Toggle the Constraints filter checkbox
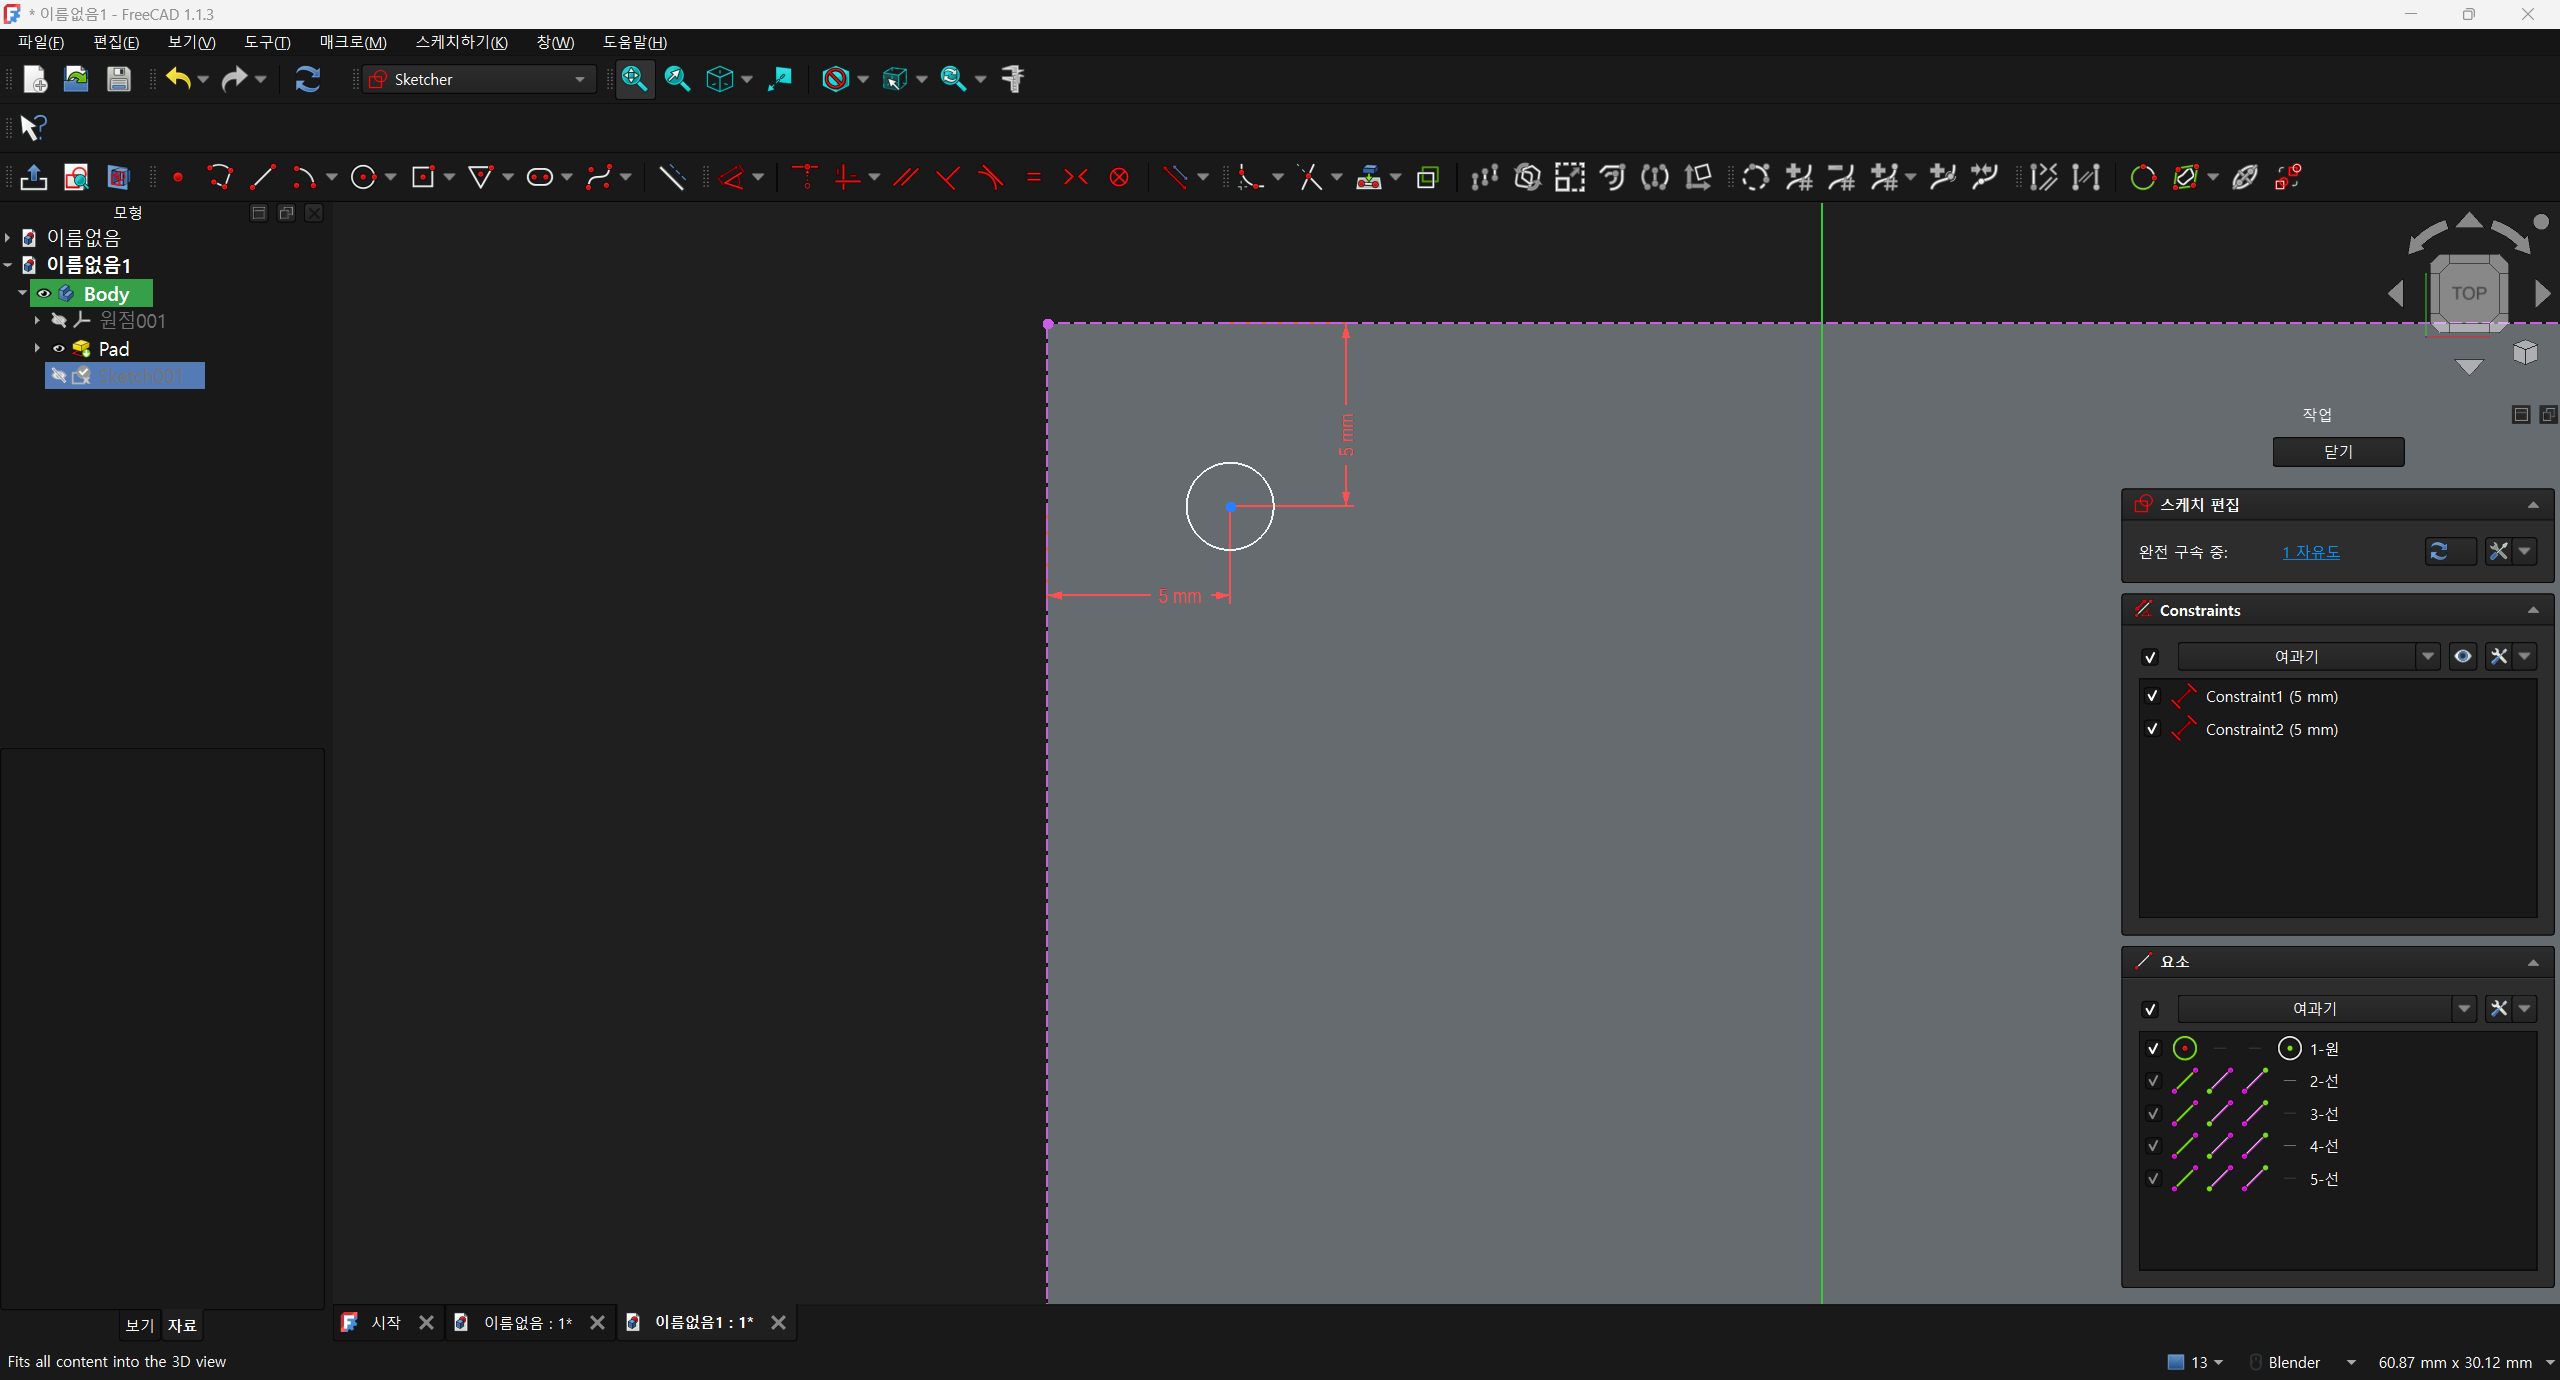Viewport: 2560px width, 1380px height. click(x=2150, y=657)
